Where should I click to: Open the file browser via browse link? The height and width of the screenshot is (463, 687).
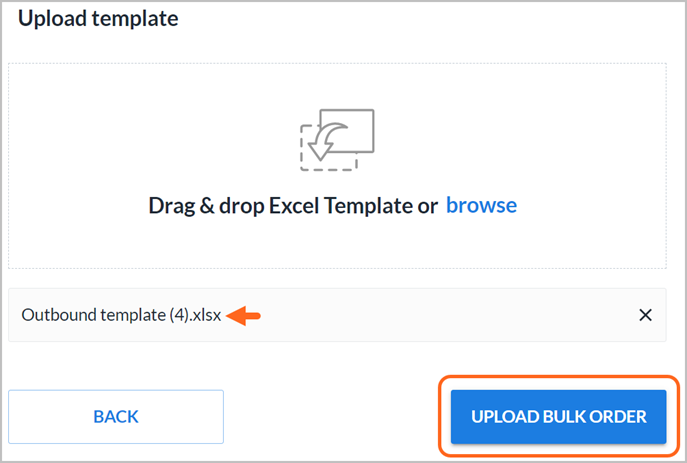pyautogui.click(x=481, y=205)
